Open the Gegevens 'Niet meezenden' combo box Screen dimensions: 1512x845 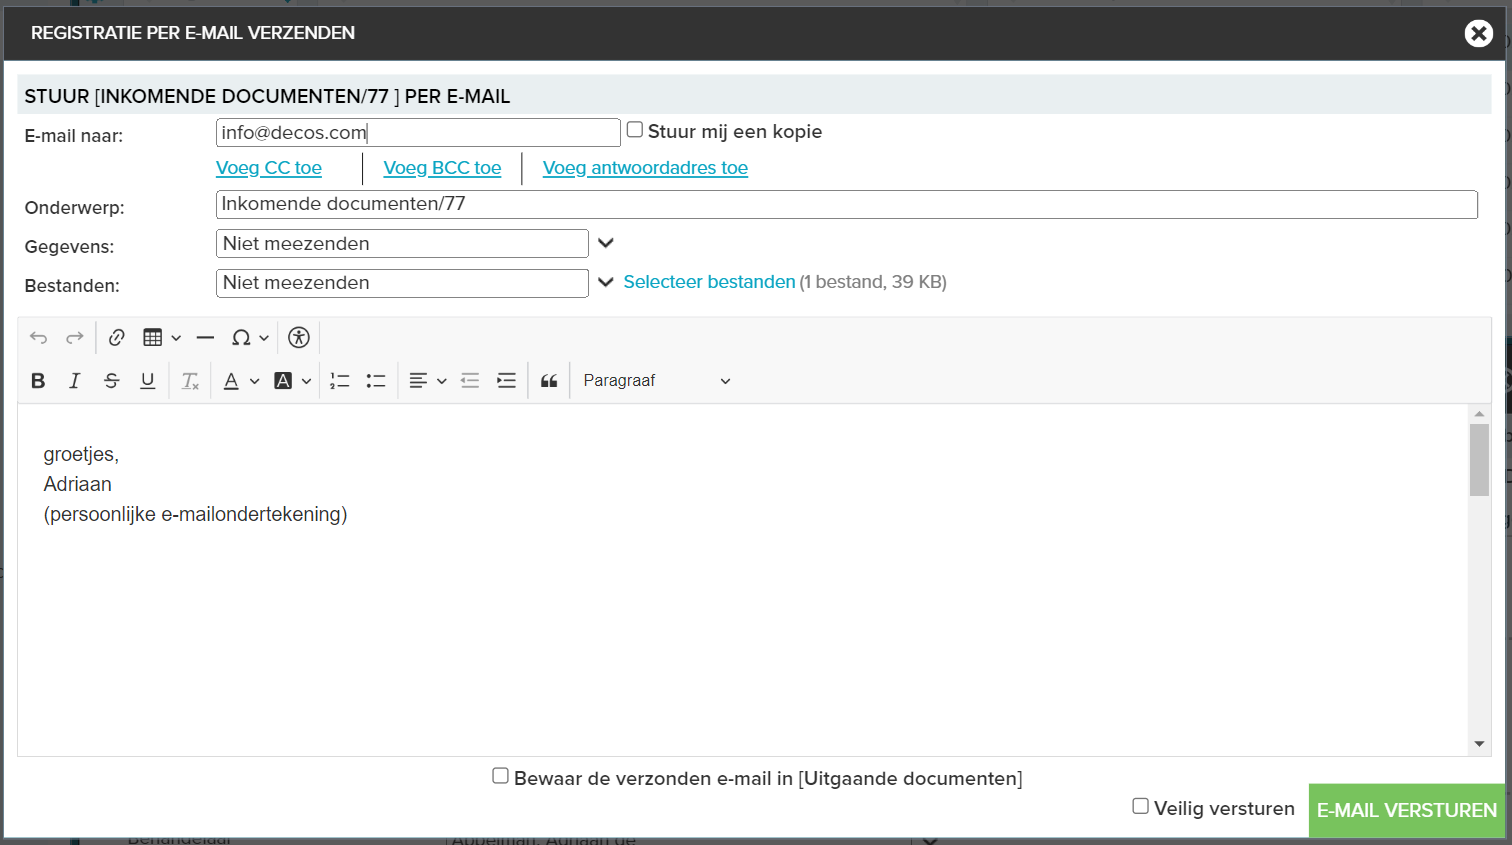click(402, 244)
